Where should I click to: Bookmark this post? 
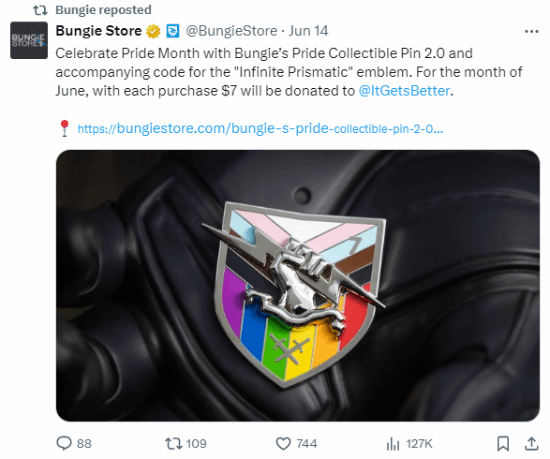pyautogui.click(x=503, y=444)
